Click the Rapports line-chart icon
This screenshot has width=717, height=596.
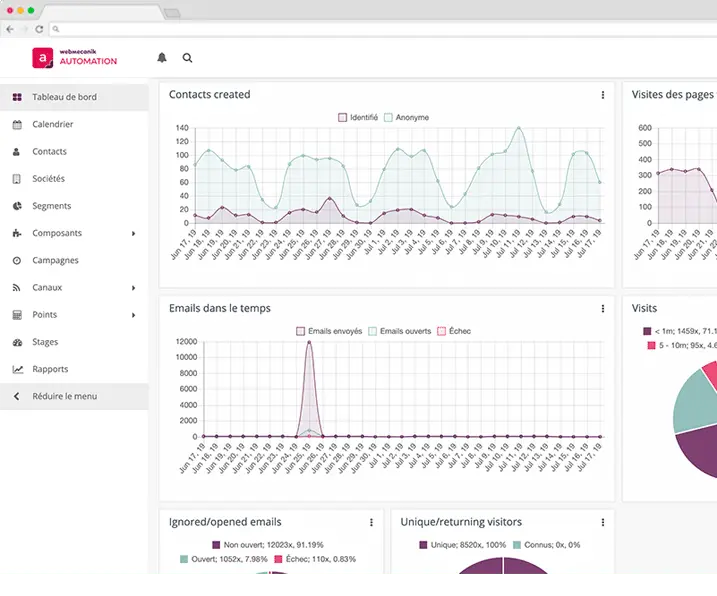(18, 369)
